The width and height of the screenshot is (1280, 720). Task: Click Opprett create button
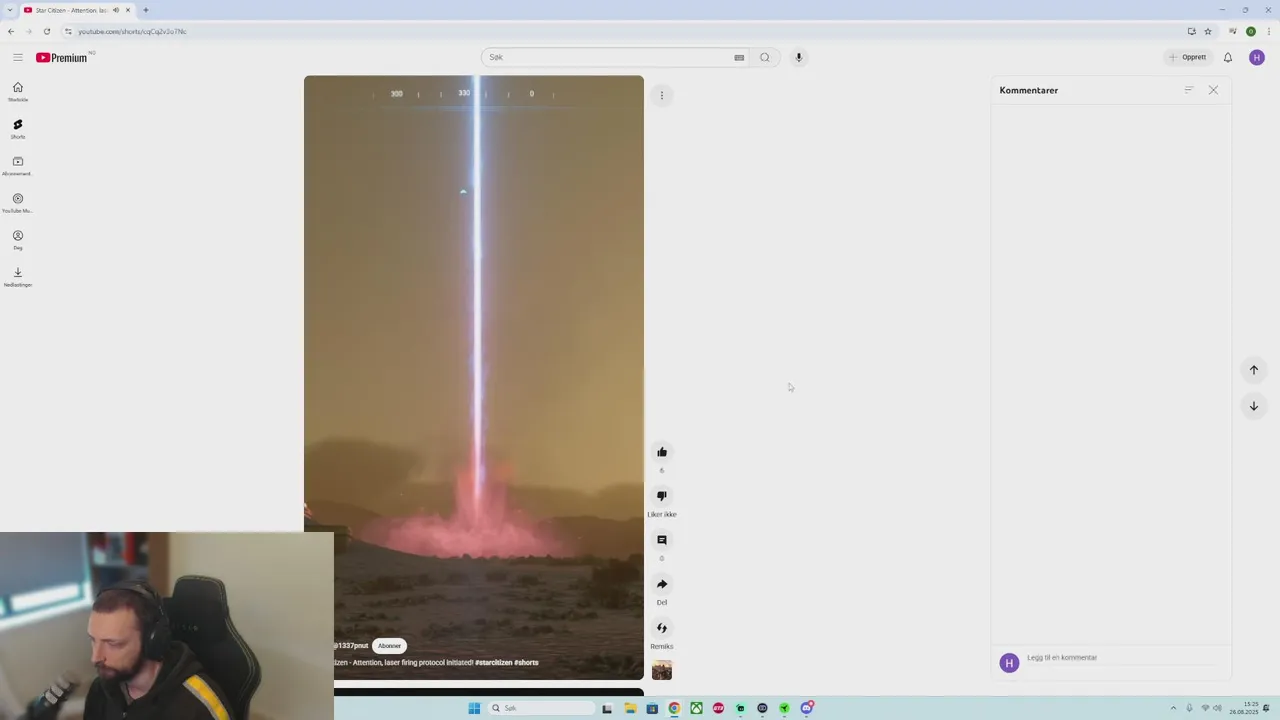pyautogui.click(x=1188, y=57)
